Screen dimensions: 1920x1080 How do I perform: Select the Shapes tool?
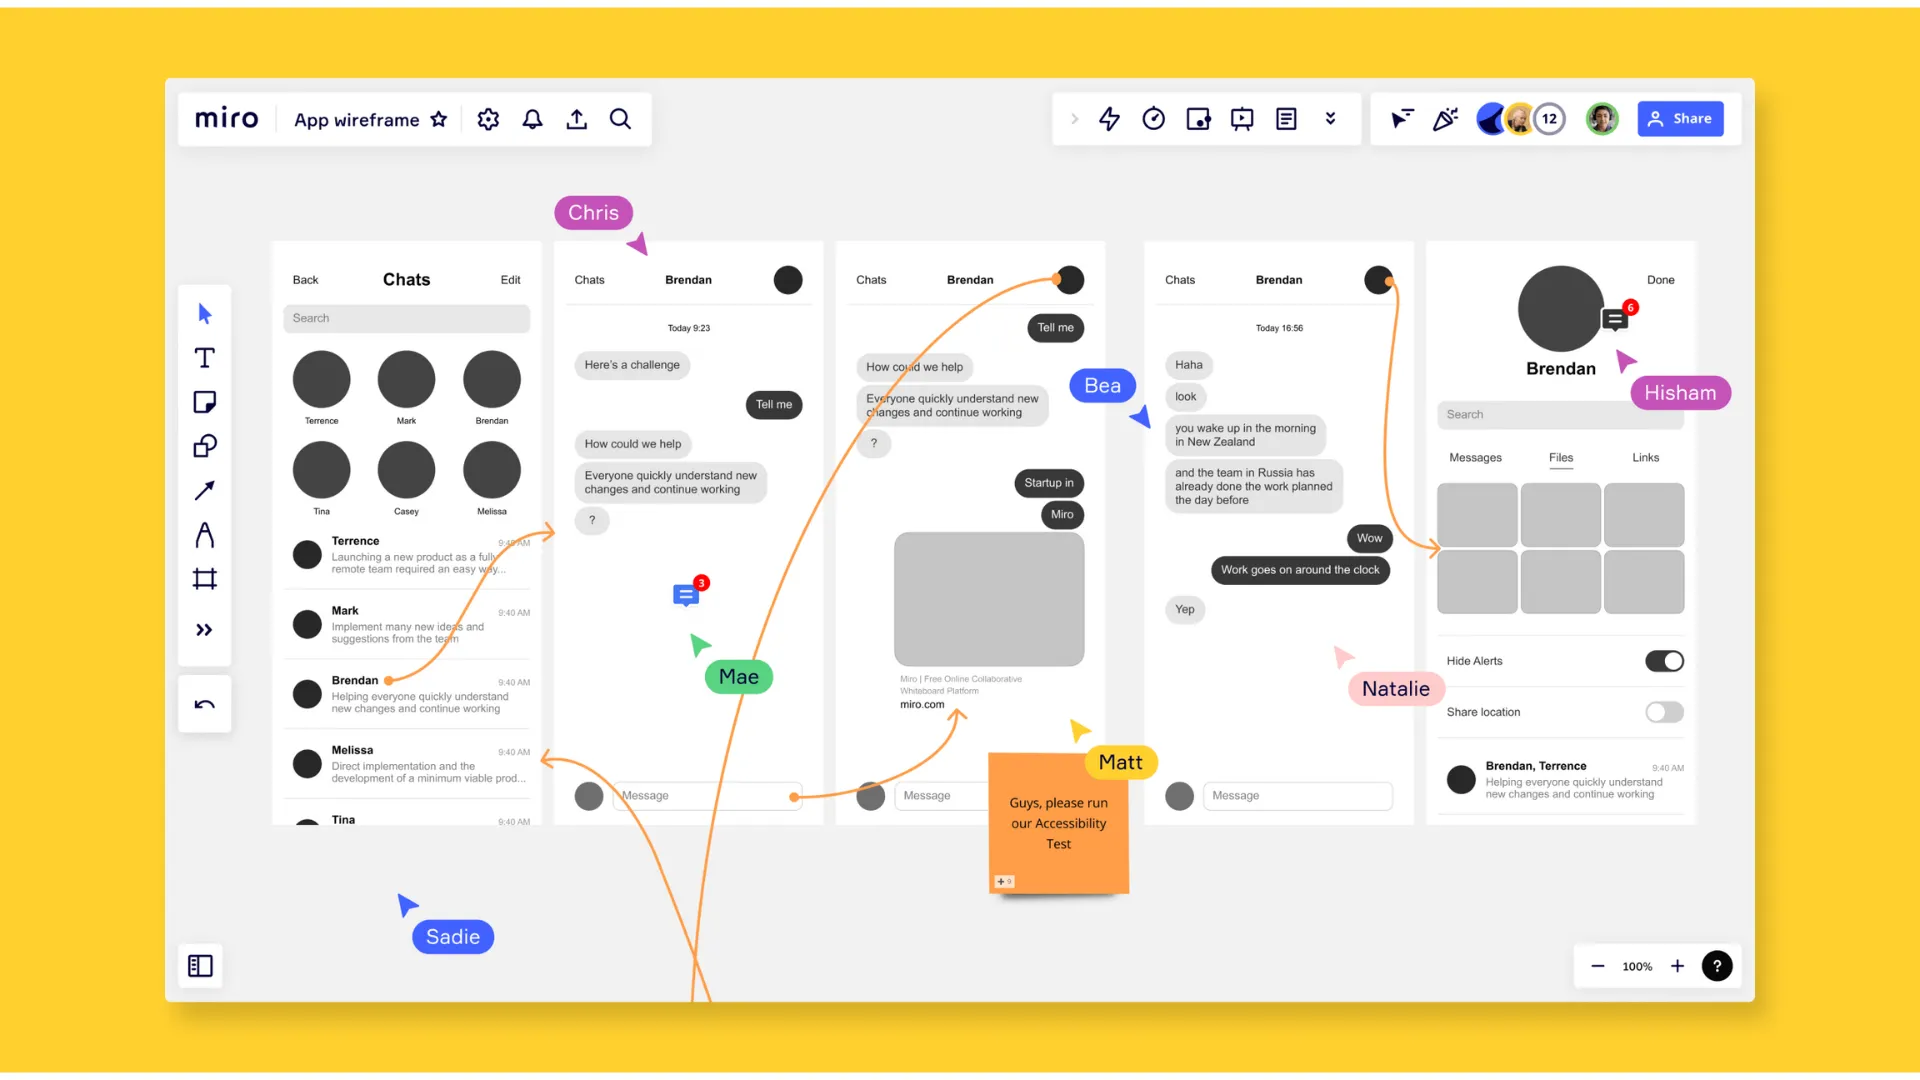coord(204,446)
